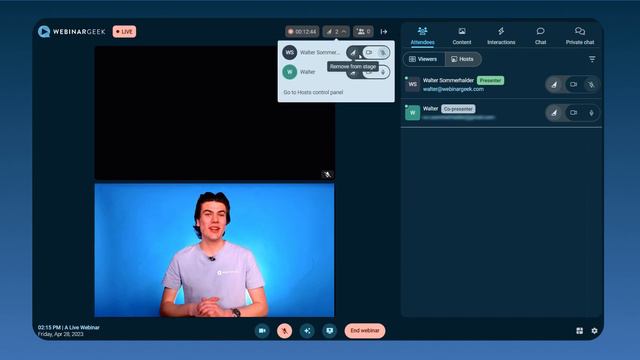Click WS avatar in stage popup
Viewport: 640px width, 360px height.
coord(290,52)
